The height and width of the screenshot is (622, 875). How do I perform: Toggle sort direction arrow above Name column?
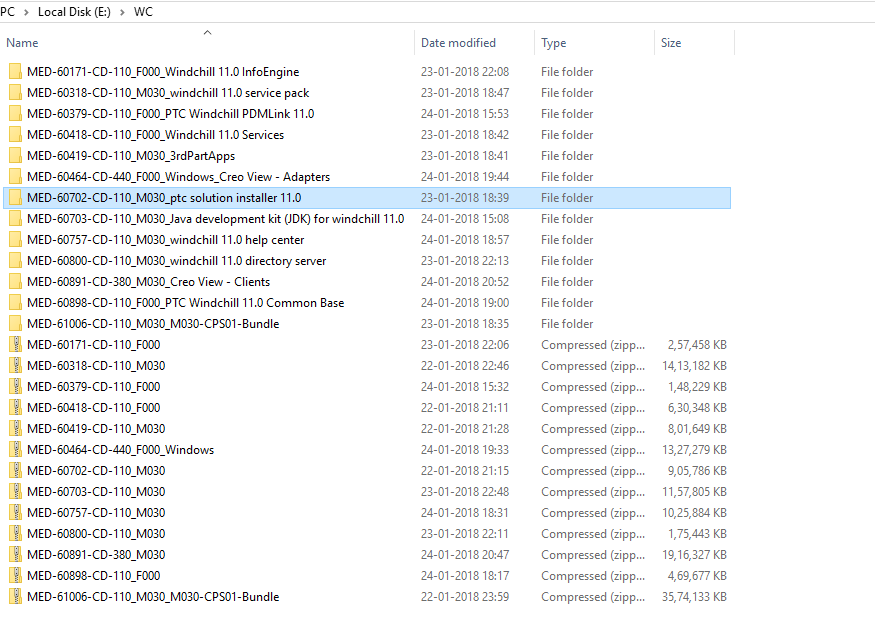[208, 32]
